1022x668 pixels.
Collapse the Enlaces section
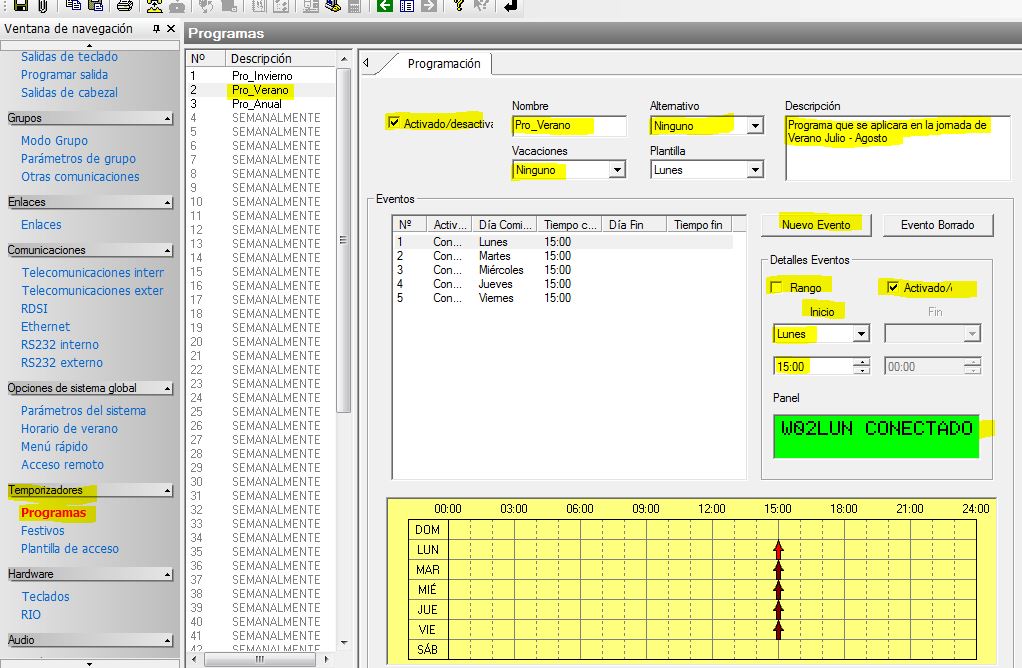tap(168, 203)
